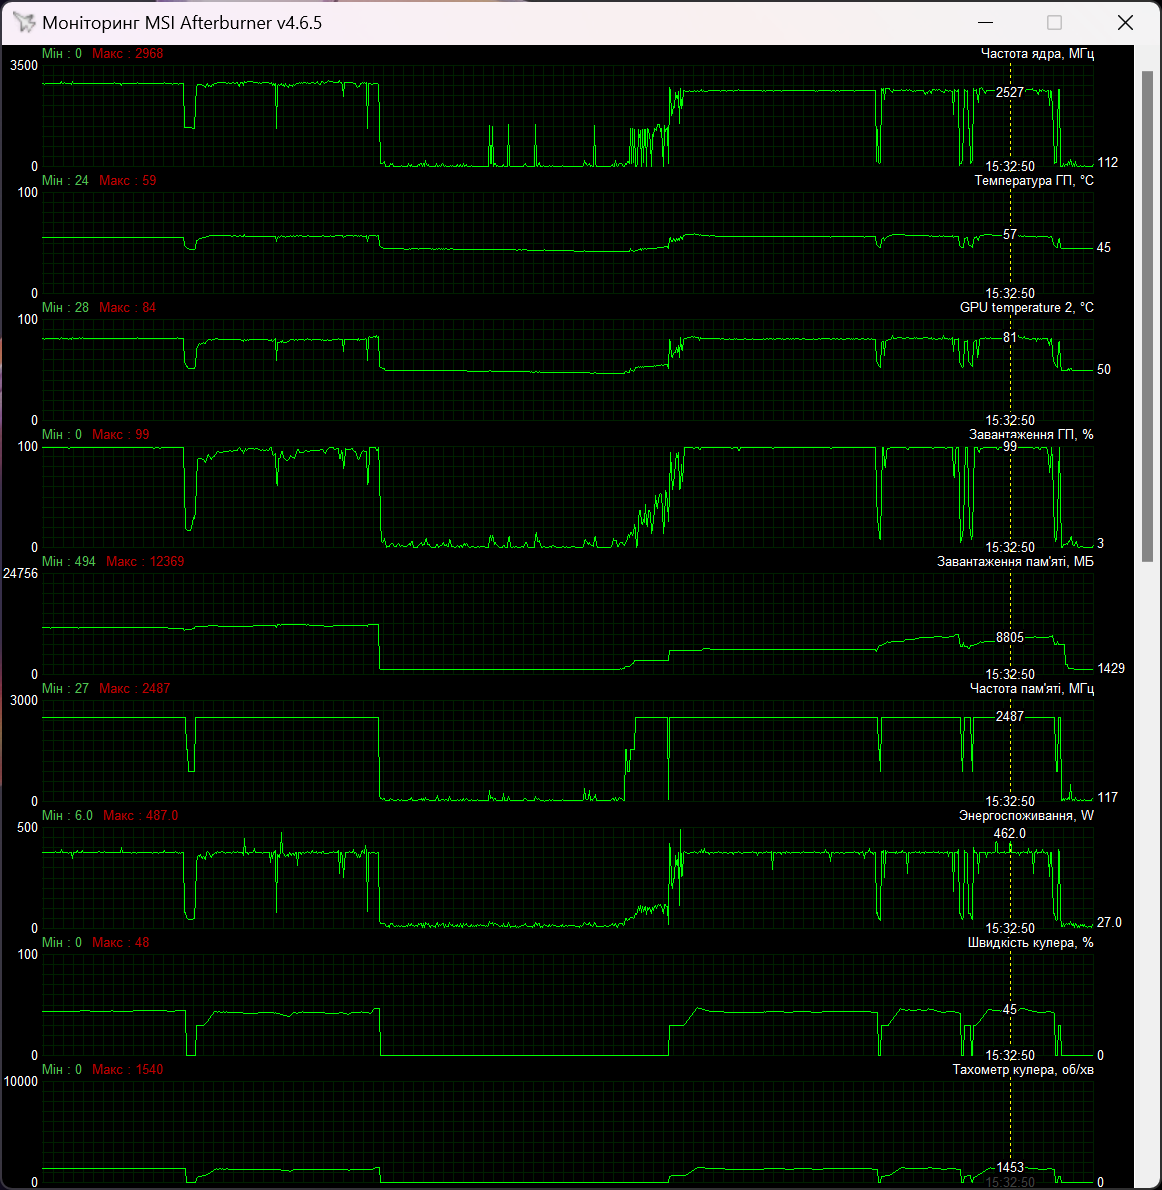Click the 'Макс : 12369' memory usage value

pos(145,562)
